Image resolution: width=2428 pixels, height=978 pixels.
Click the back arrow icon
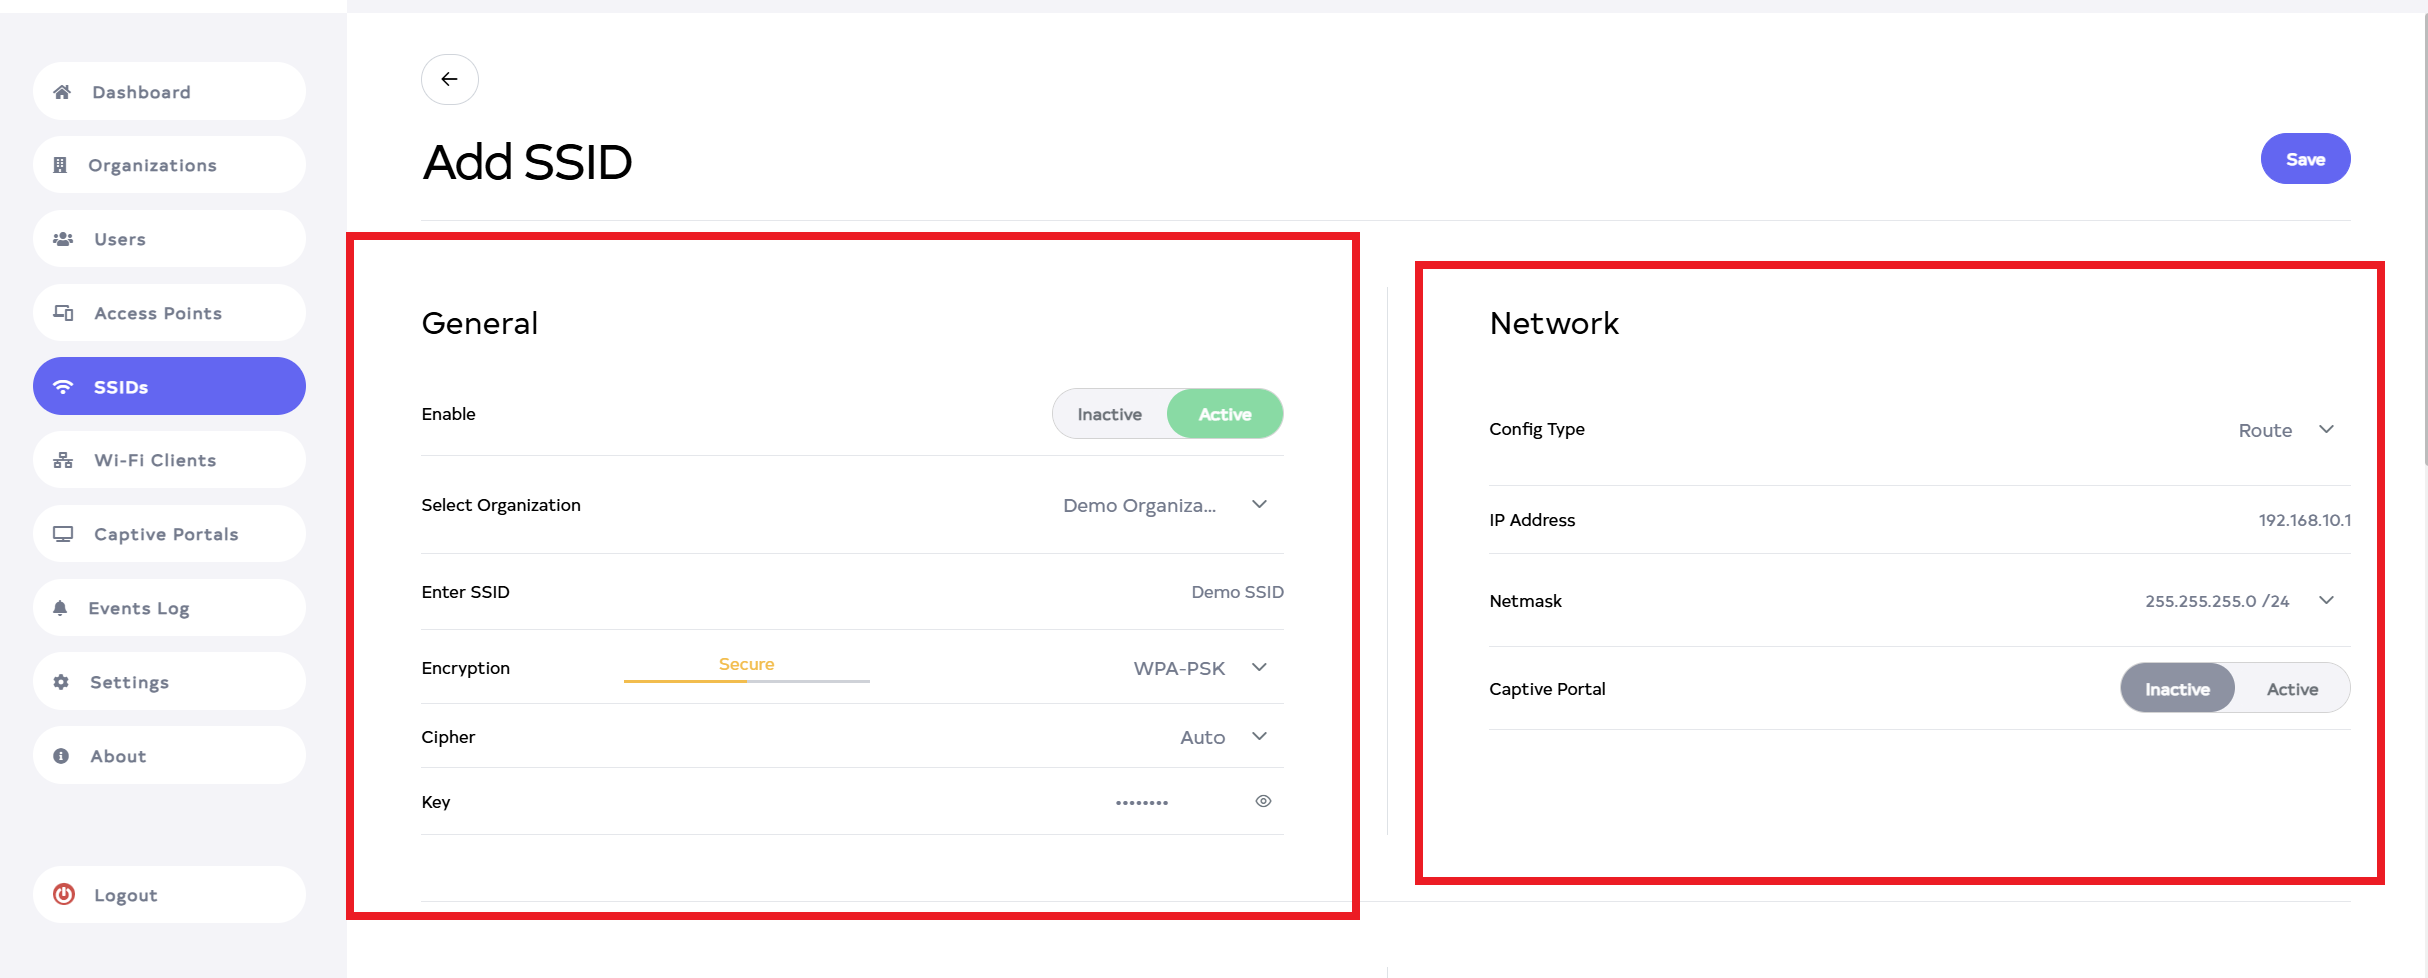pos(449,79)
